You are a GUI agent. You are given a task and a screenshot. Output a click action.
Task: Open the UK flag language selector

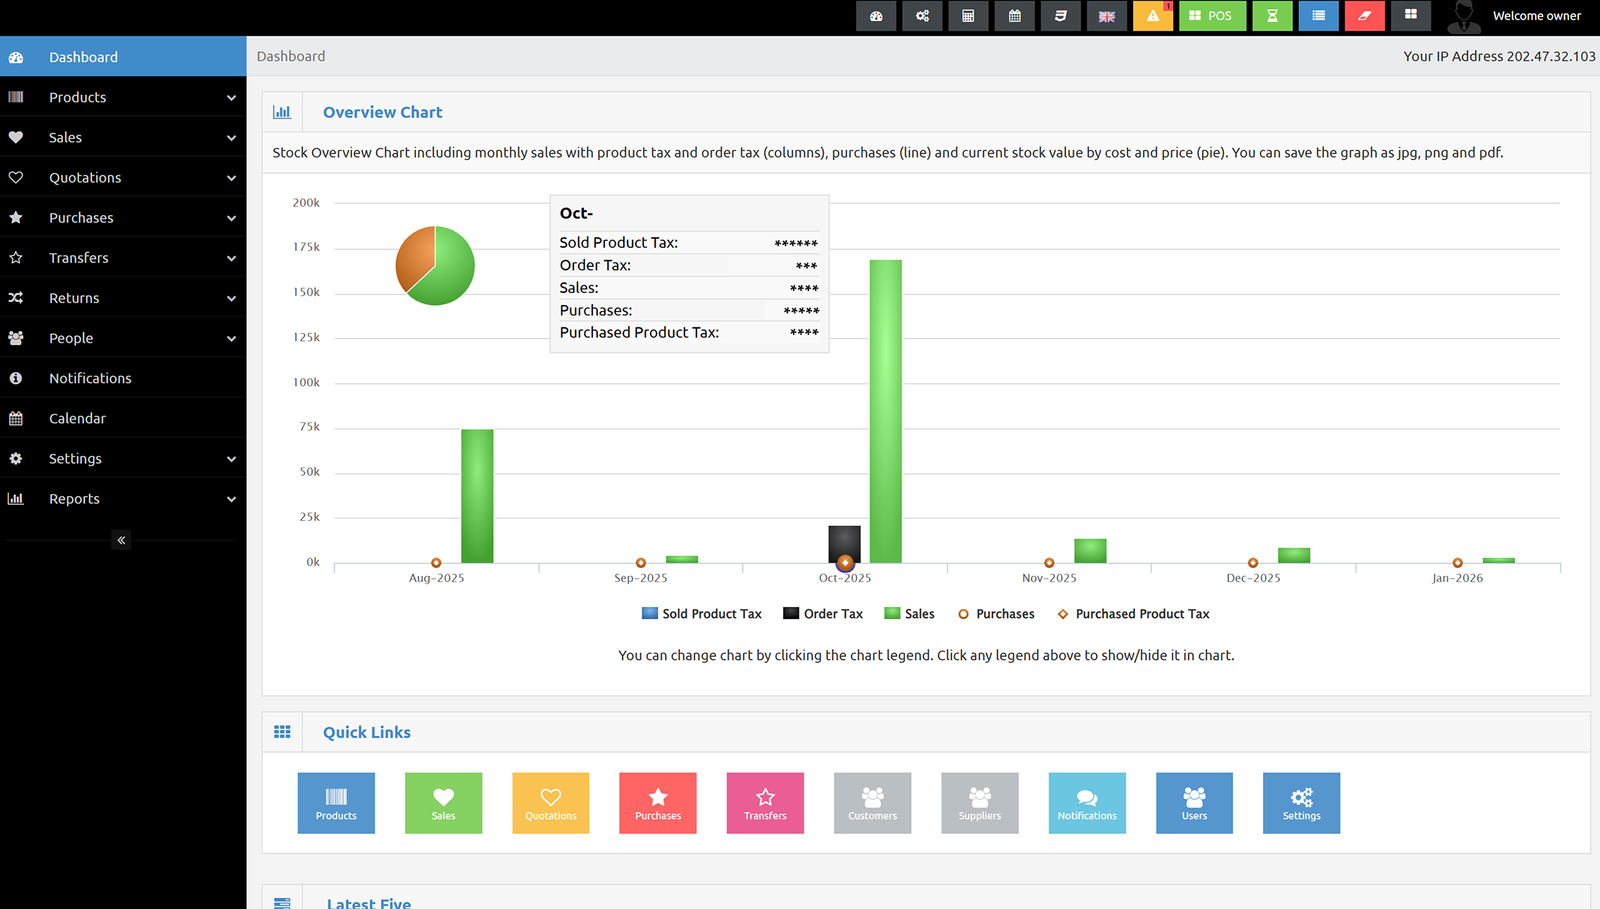1106,16
